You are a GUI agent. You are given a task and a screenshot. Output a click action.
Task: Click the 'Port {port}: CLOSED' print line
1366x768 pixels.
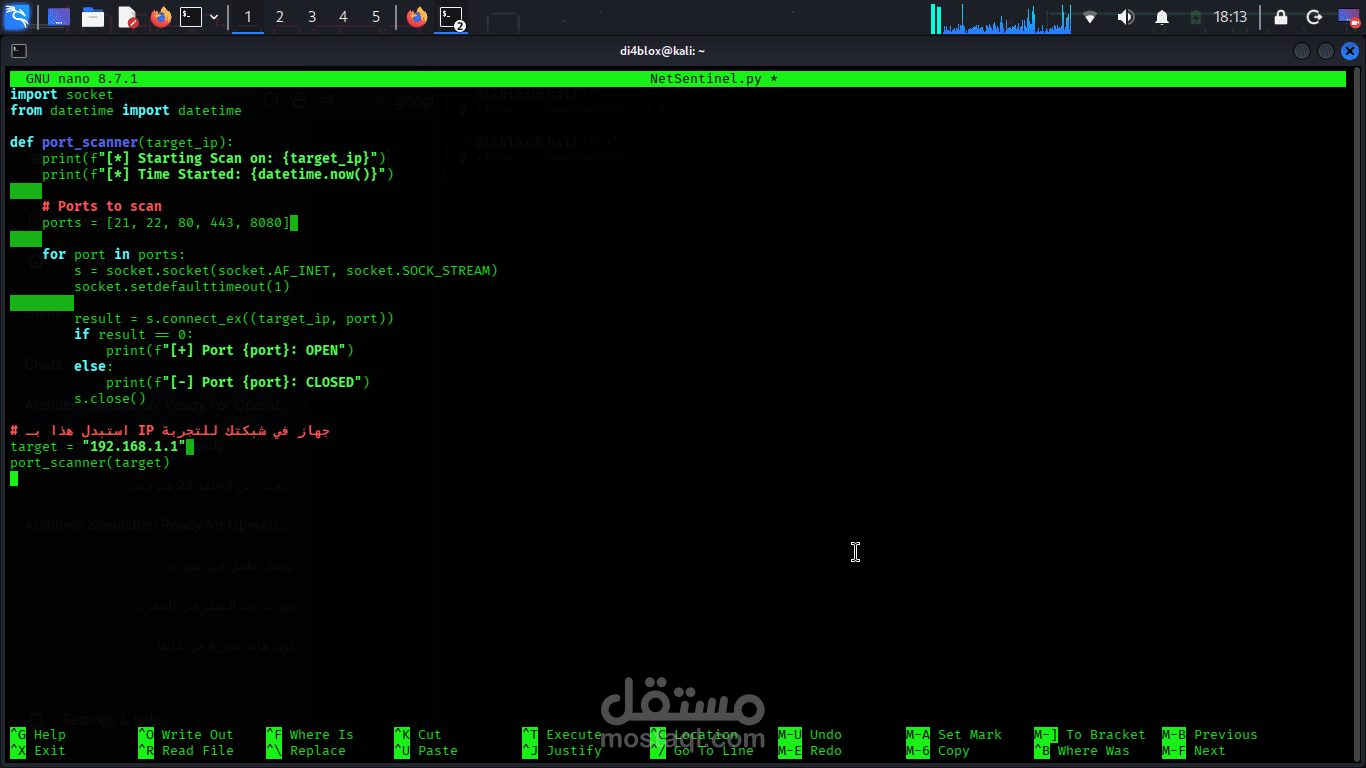[x=238, y=382]
